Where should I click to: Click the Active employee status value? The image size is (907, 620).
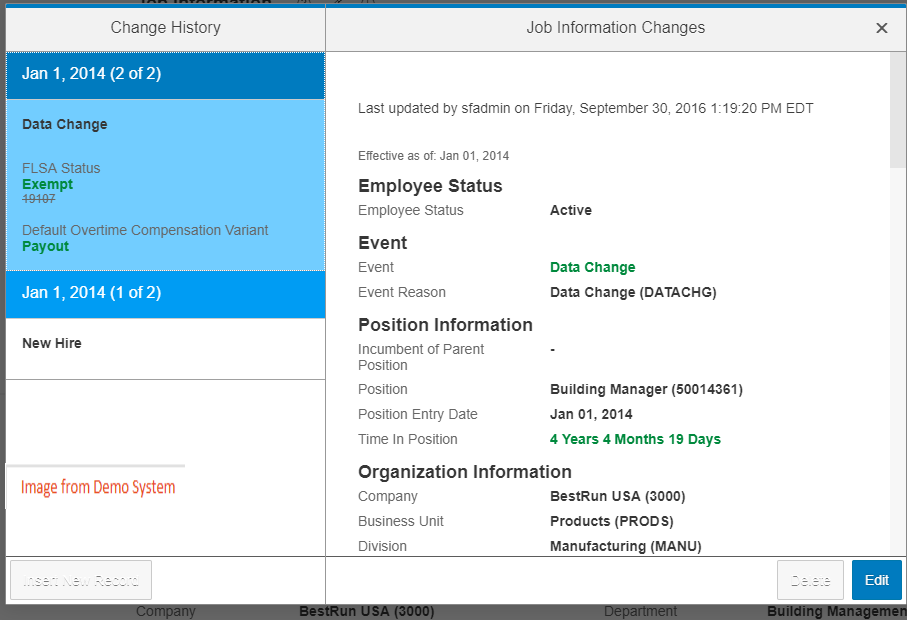(x=570, y=211)
